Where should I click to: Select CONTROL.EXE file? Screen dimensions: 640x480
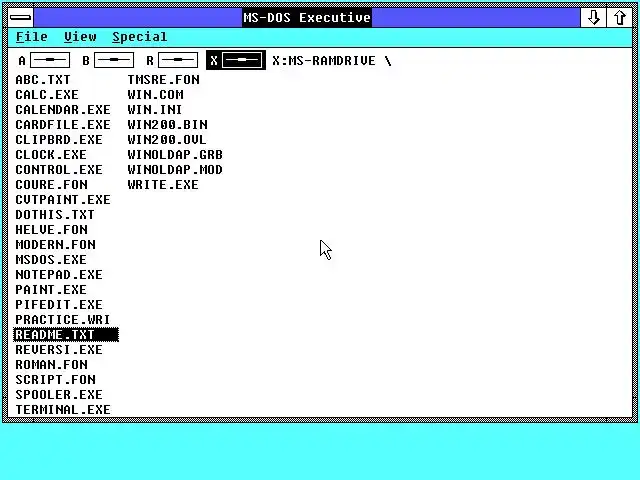pos(59,170)
